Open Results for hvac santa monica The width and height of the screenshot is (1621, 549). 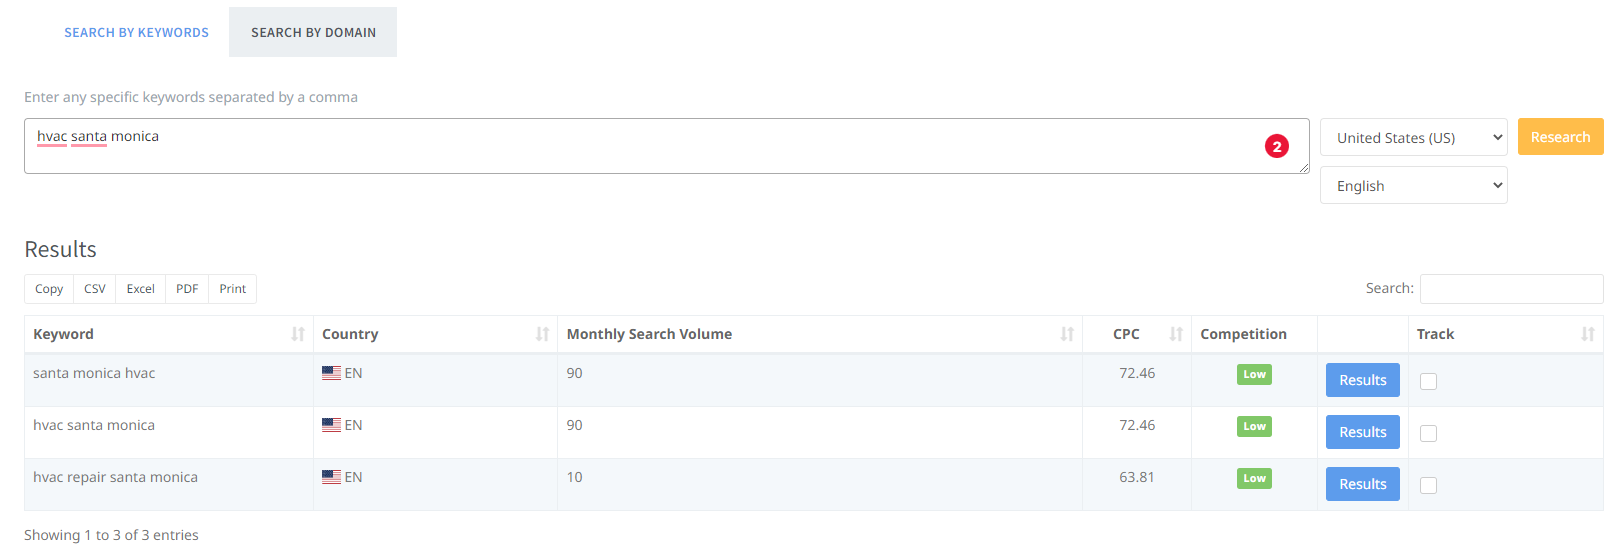(1363, 432)
